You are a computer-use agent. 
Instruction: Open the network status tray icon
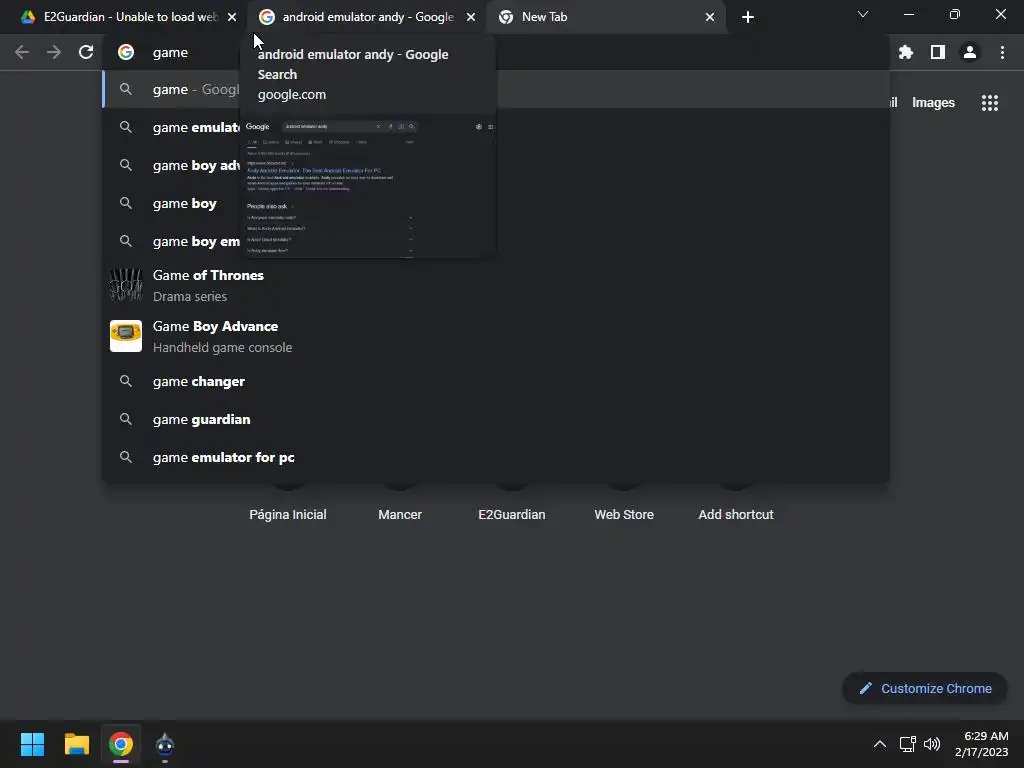point(907,744)
